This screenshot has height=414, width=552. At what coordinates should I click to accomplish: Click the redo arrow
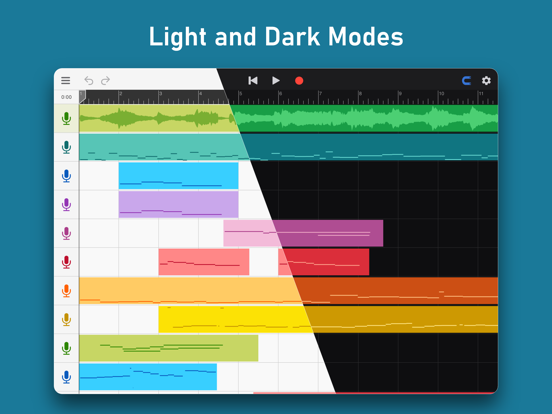tap(105, 81)
